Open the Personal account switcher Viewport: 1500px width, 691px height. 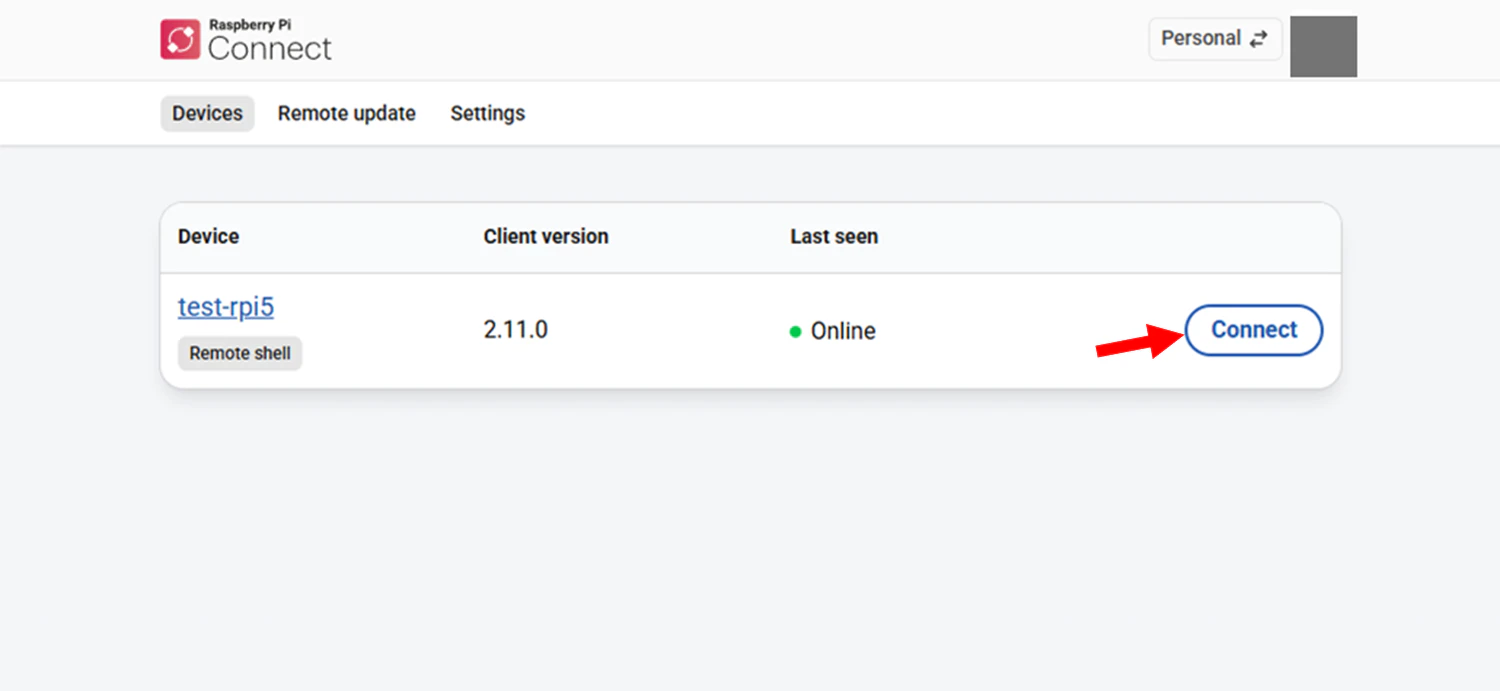(1215, 39)
